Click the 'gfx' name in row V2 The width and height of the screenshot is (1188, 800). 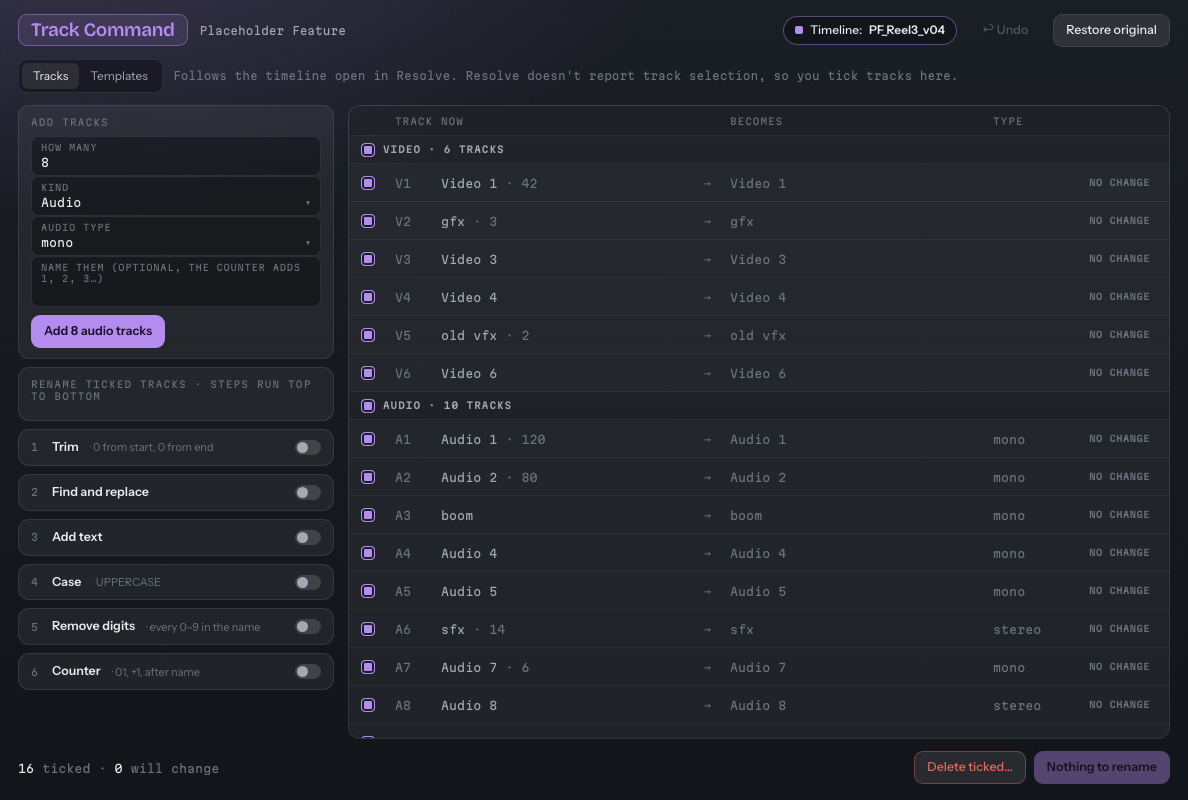(453, 221)
